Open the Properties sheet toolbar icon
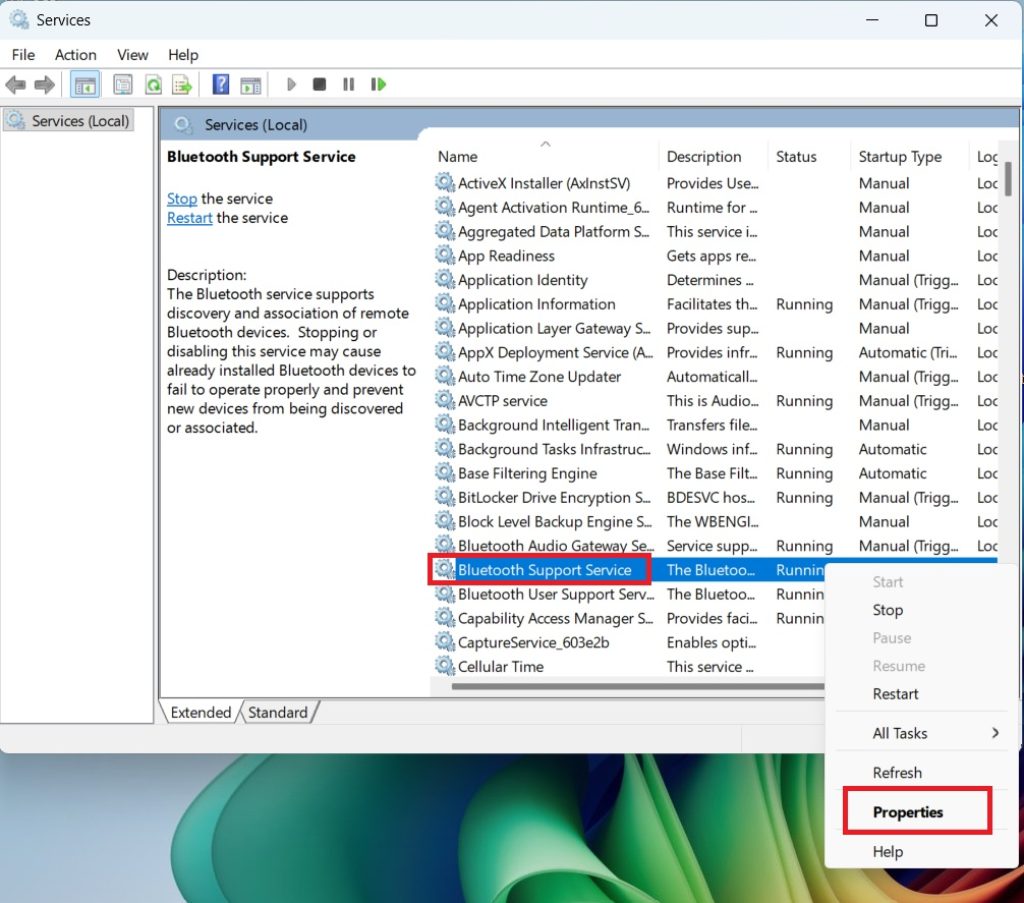Viewport: 1024px width, 903px height. point(122,84)
